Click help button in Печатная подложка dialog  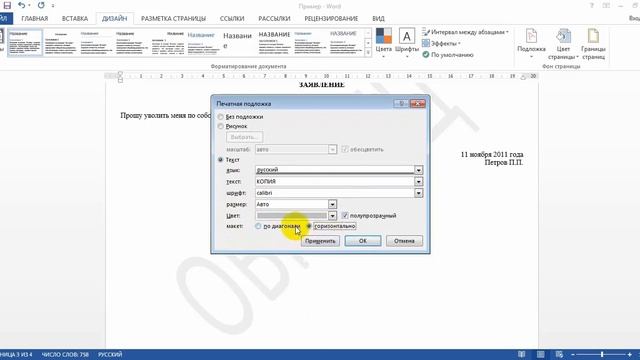click(401, 104)
